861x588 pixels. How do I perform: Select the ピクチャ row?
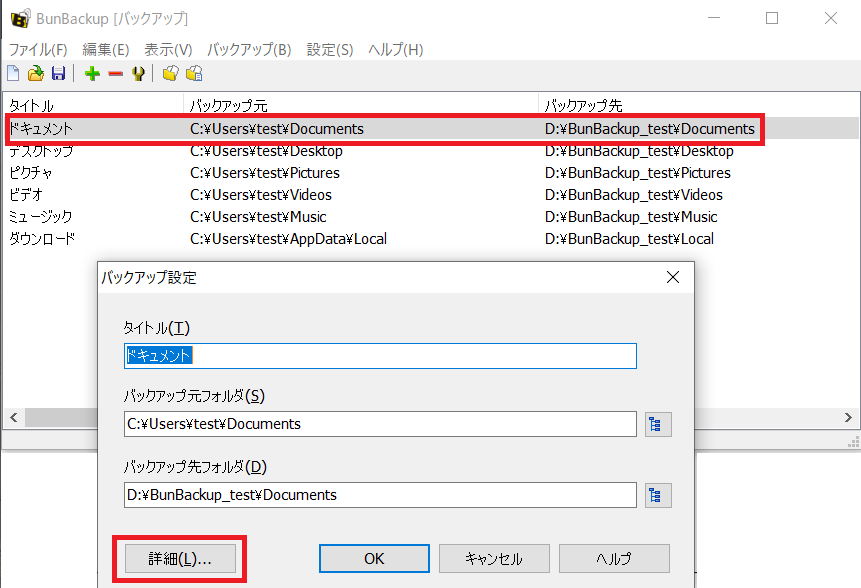[x=431, y=172]
